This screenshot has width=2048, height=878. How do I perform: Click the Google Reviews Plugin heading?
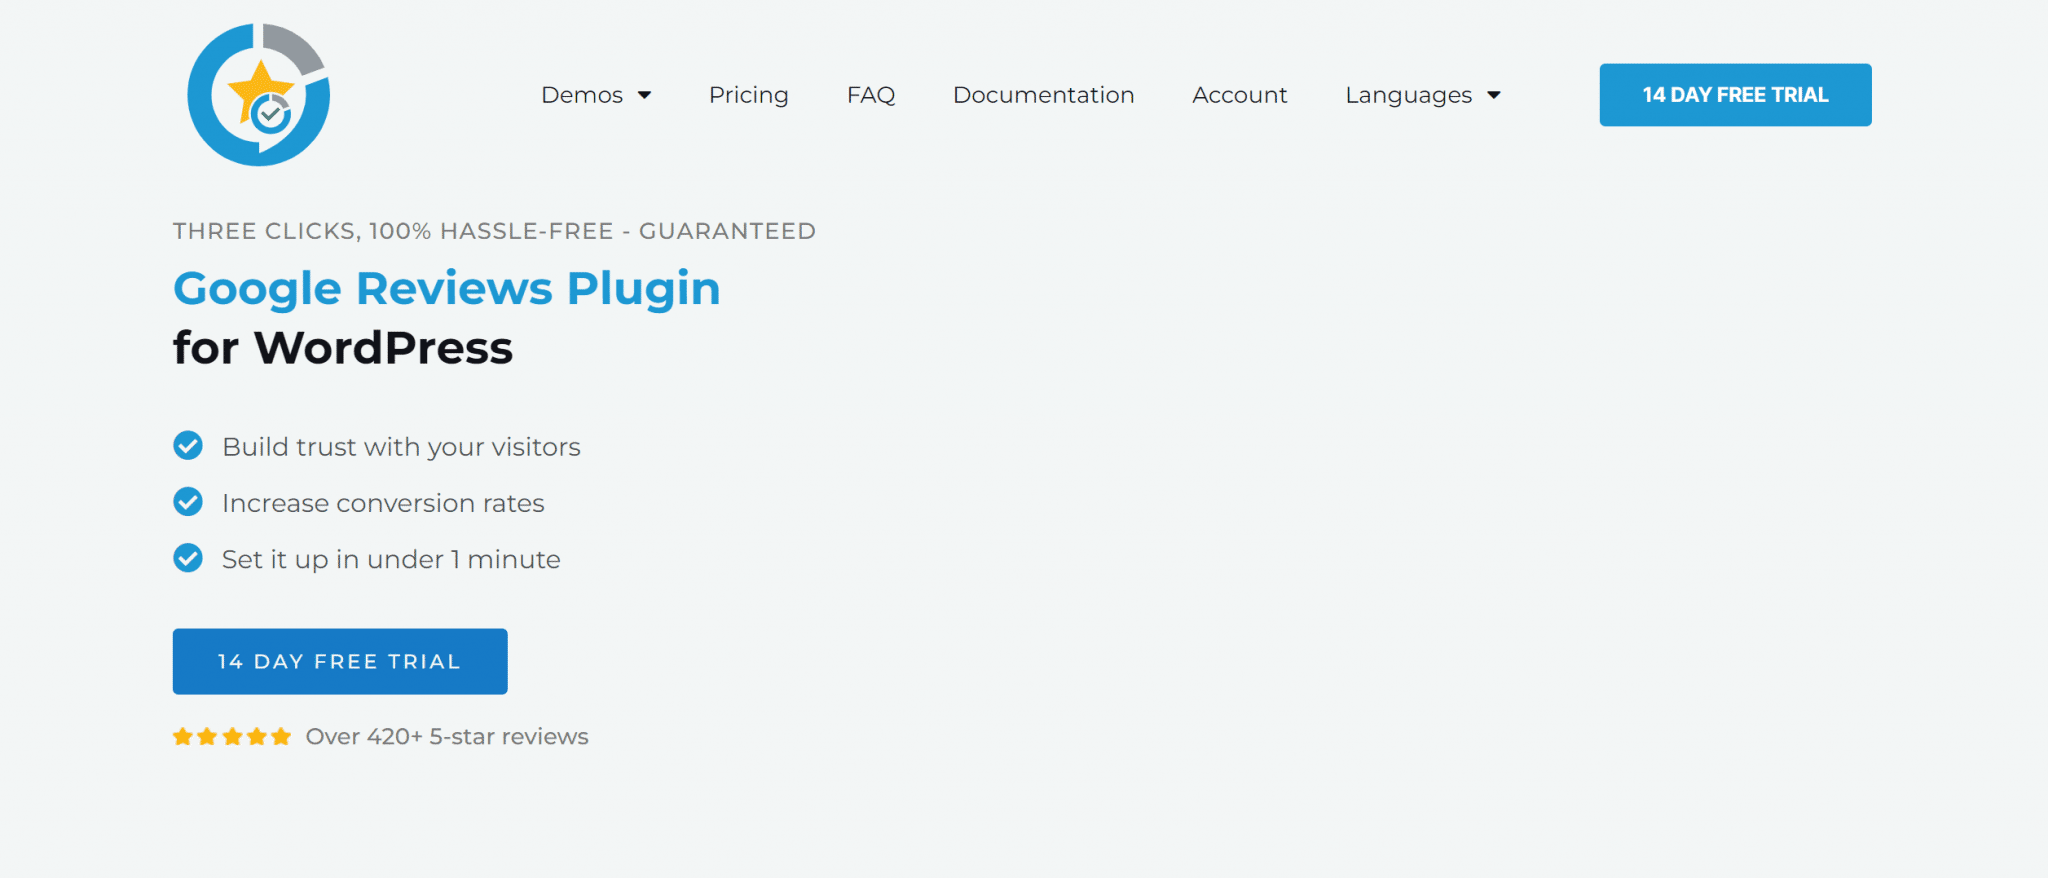[x=446, y=289]
